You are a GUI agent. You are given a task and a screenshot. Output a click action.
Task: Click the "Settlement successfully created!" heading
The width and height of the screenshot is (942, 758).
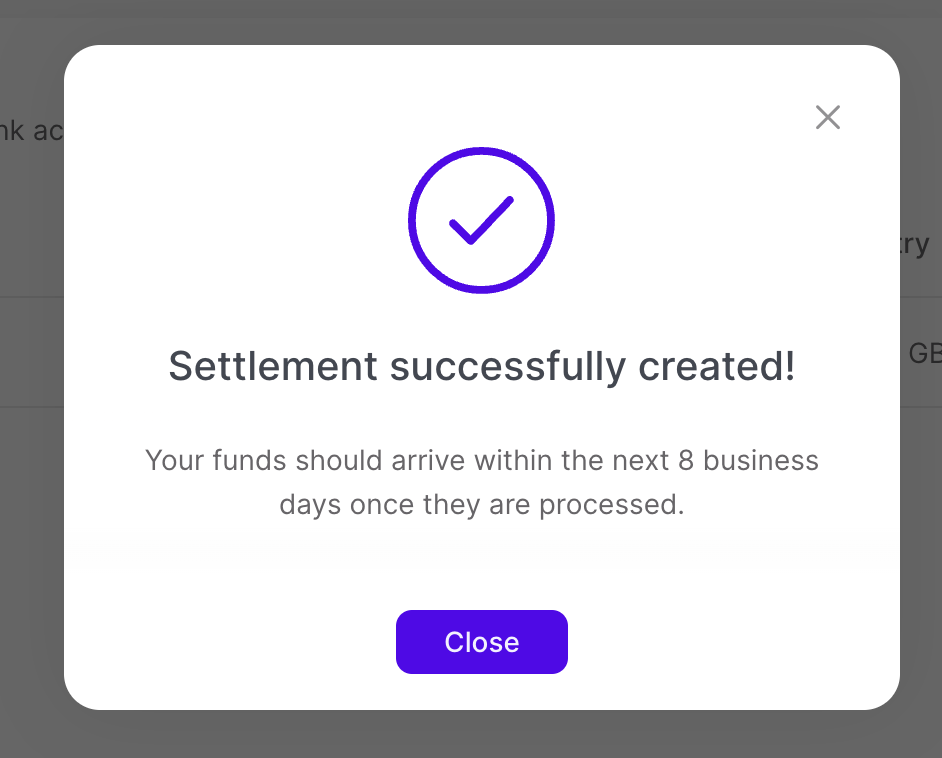481,367
